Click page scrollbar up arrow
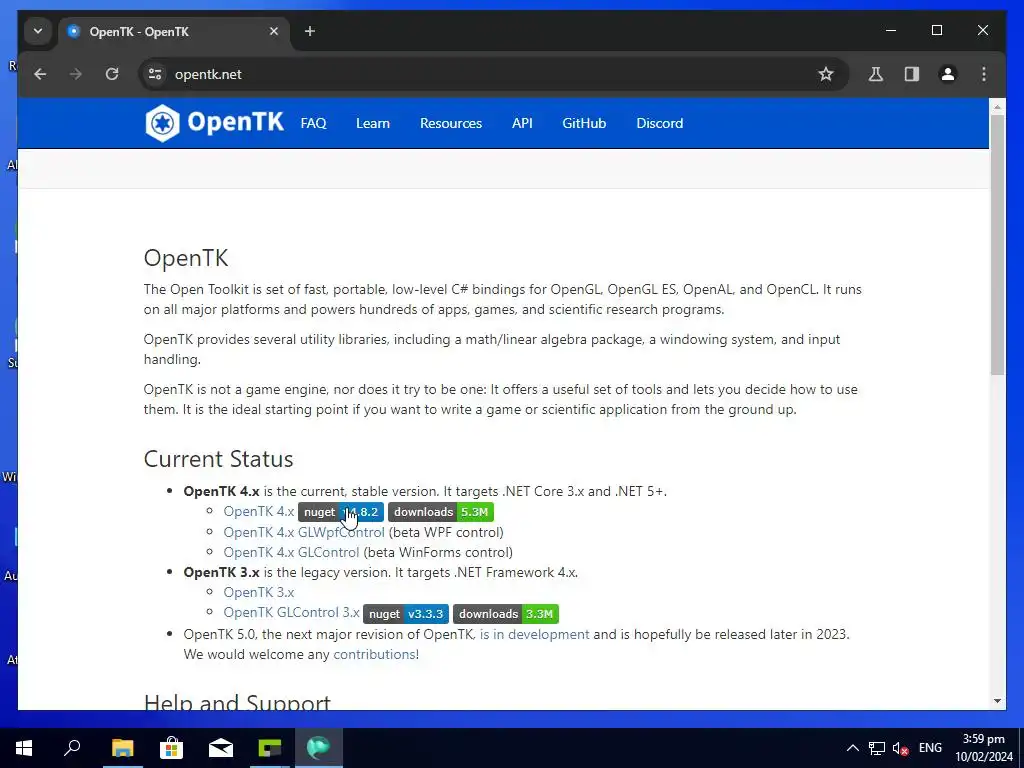 click(x=997, y=106)
